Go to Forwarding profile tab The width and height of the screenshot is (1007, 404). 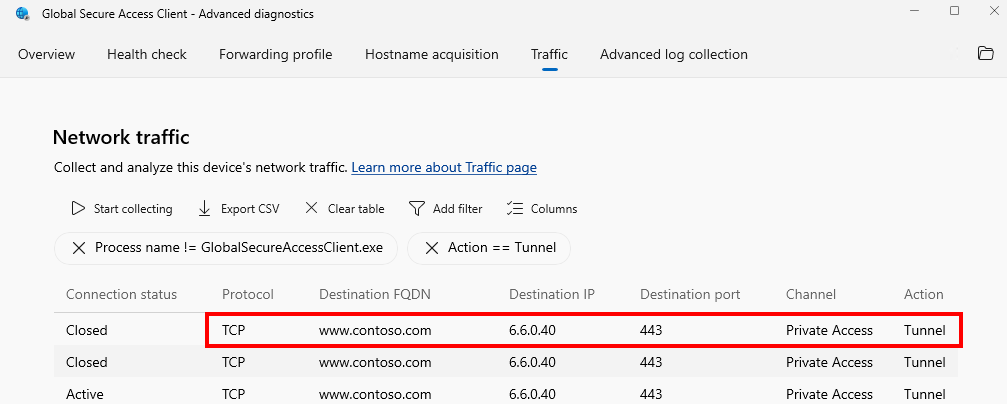click(276, 55)
